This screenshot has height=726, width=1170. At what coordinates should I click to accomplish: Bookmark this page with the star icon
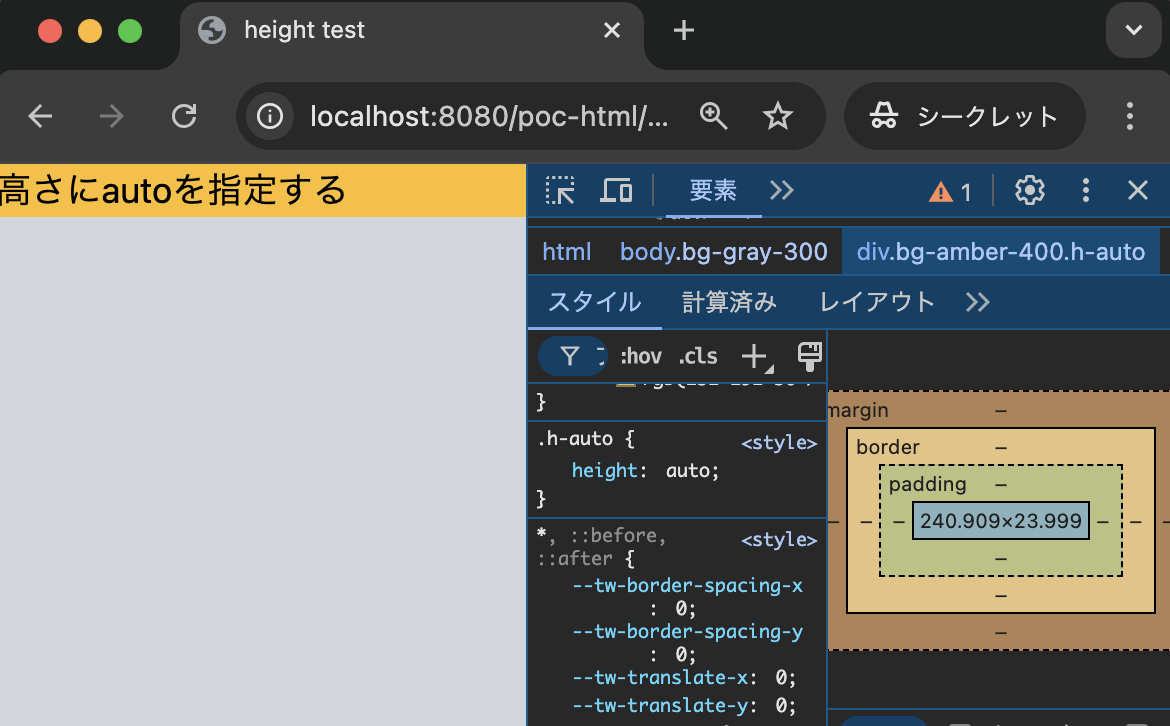pyautogui.click(x=778, y=116)
